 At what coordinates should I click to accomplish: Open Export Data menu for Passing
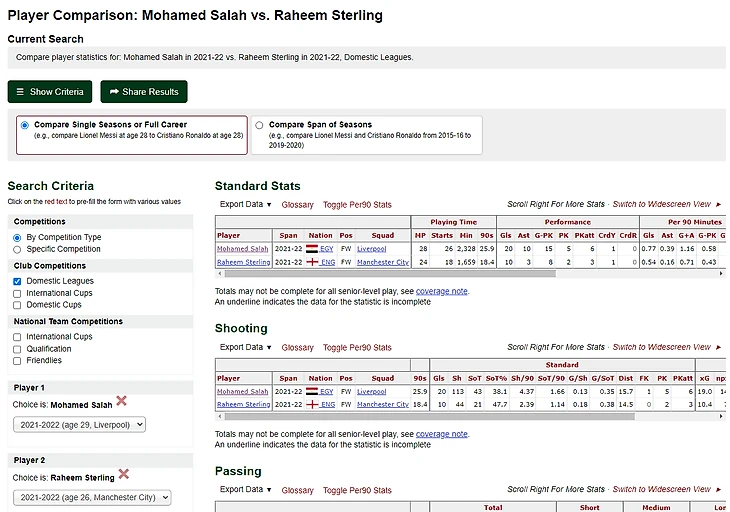click(245, 490)
